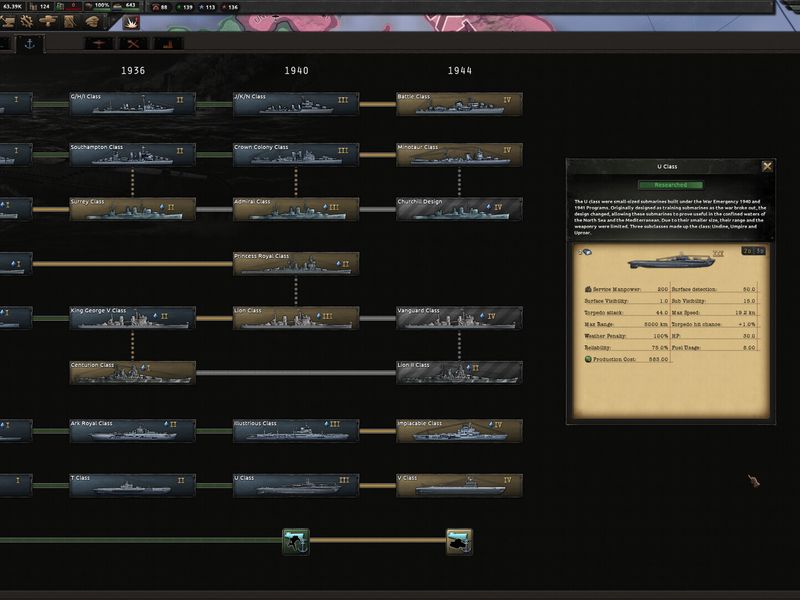The image size is (800, 600).
Task: Click the Surface detection stat
Action: pyautogui.click(x=714, y=289)
